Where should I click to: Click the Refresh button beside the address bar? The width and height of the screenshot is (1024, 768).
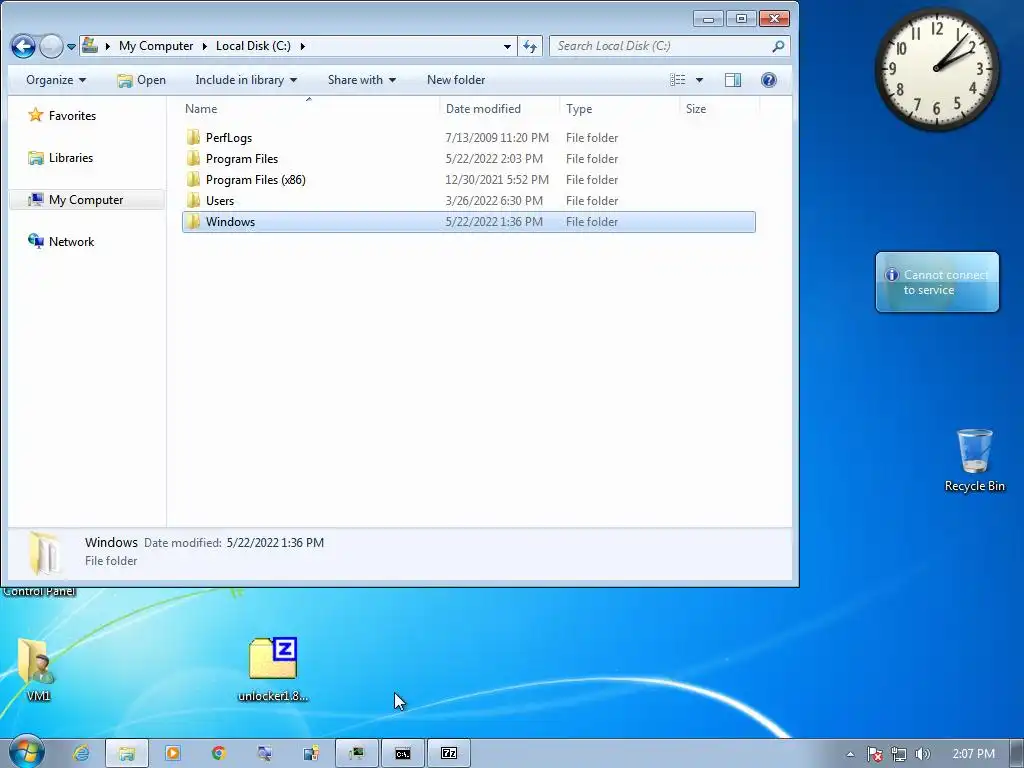(x=530, y=46)
